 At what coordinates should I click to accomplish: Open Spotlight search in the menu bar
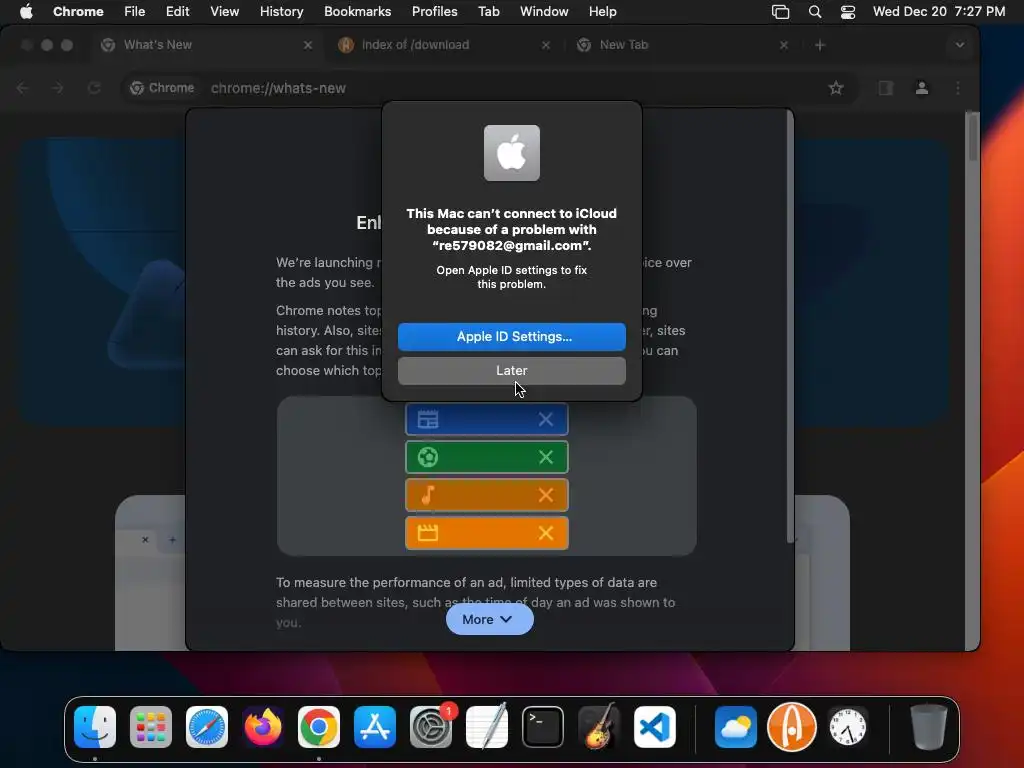pyautogui.click(x=815, y=12)
